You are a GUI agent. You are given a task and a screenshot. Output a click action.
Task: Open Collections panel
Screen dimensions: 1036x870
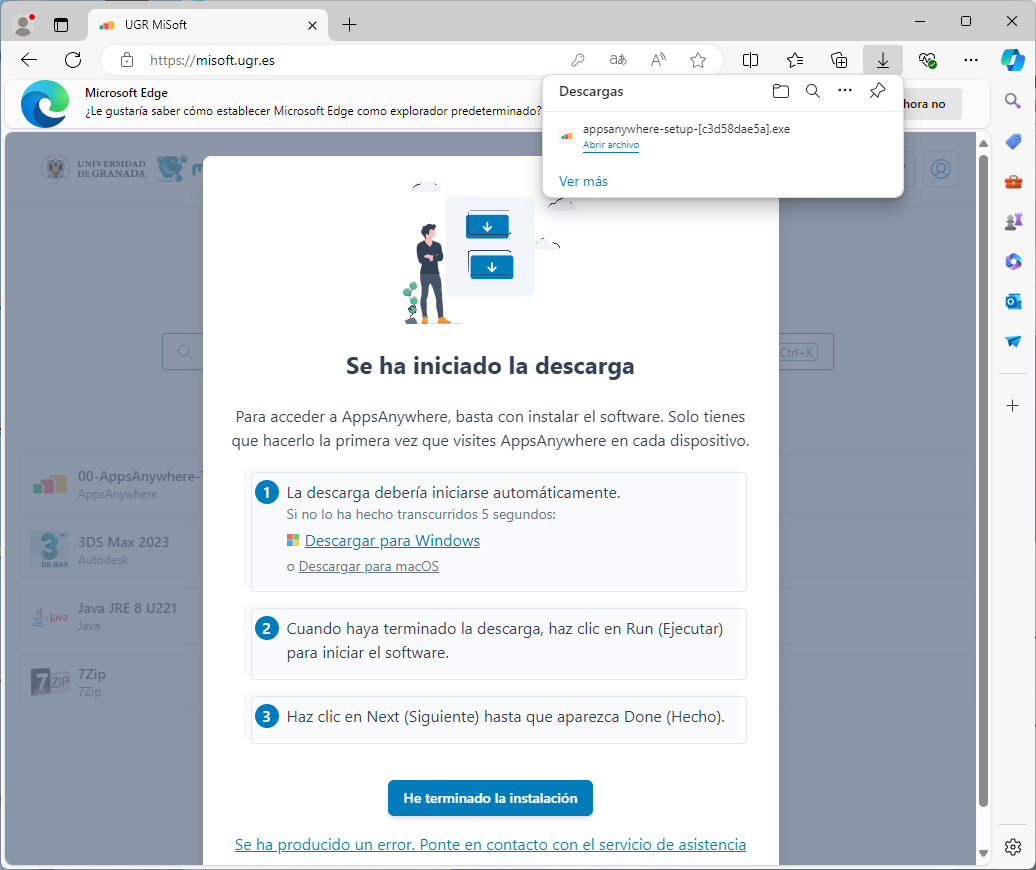[x=839, y=60]
